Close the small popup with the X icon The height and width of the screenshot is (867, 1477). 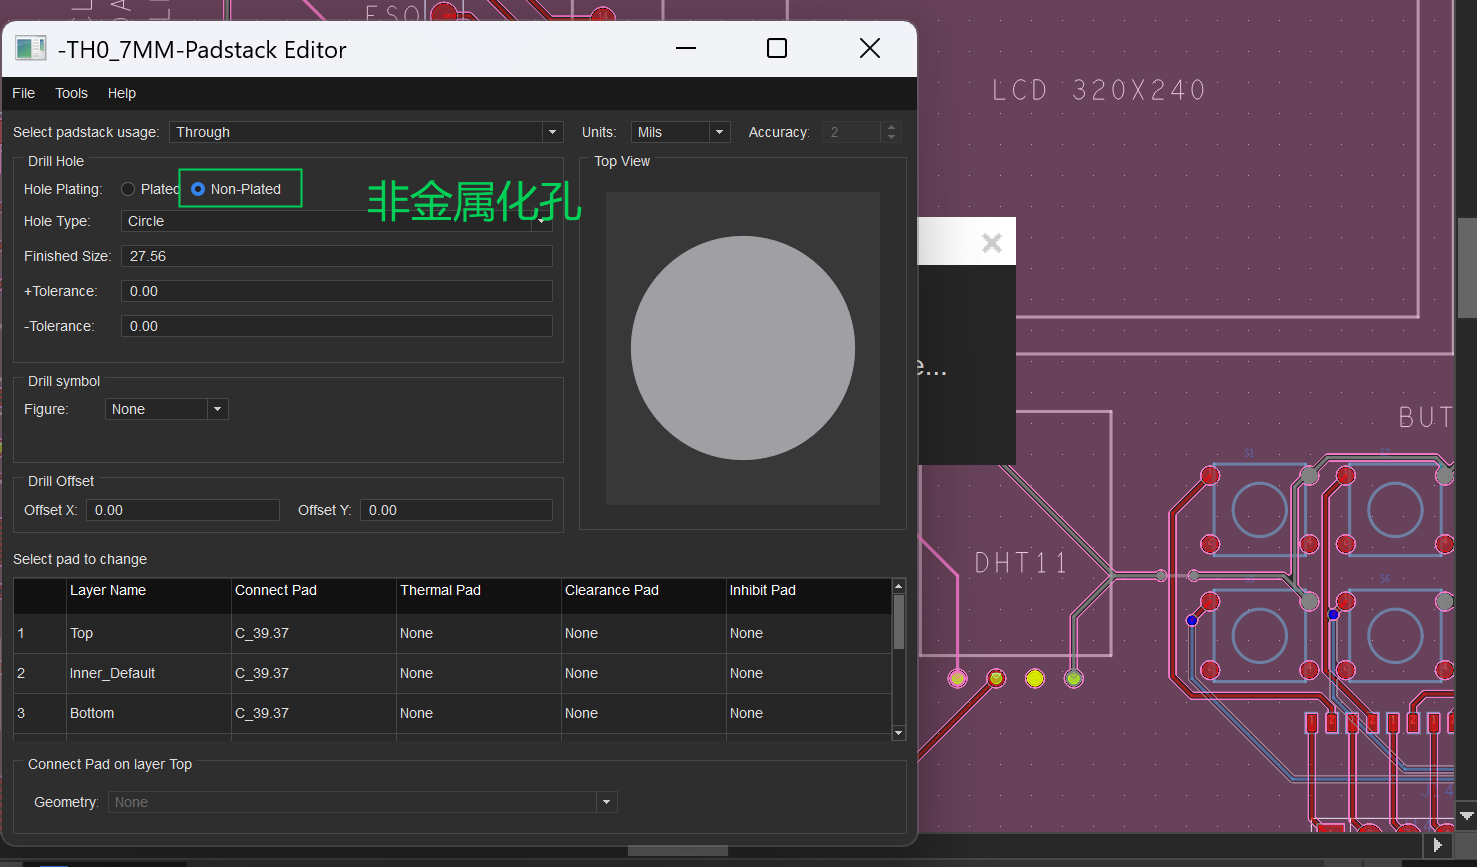coord(991,243)
